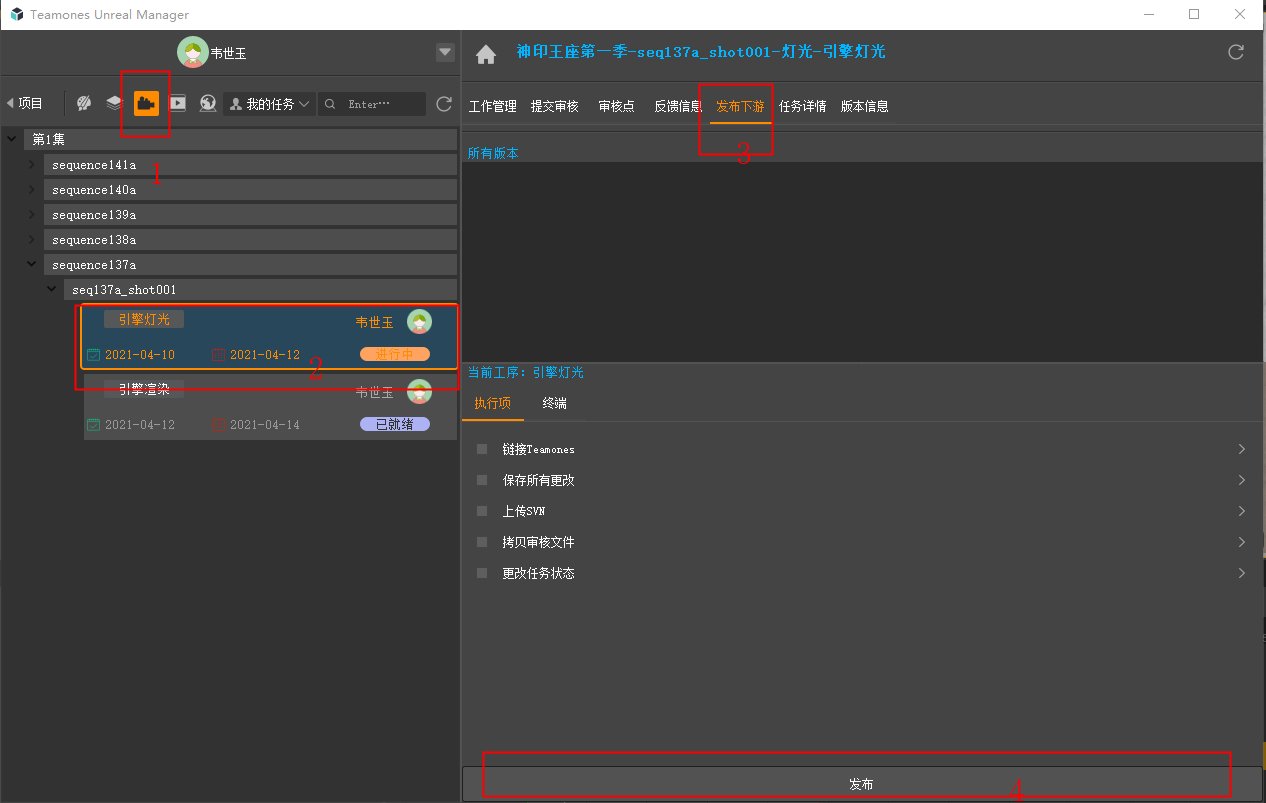This screenshot has width=1266, height=803.
Task: Toggle the 保存所有更改 checkbox
Action: pos(482,480)
